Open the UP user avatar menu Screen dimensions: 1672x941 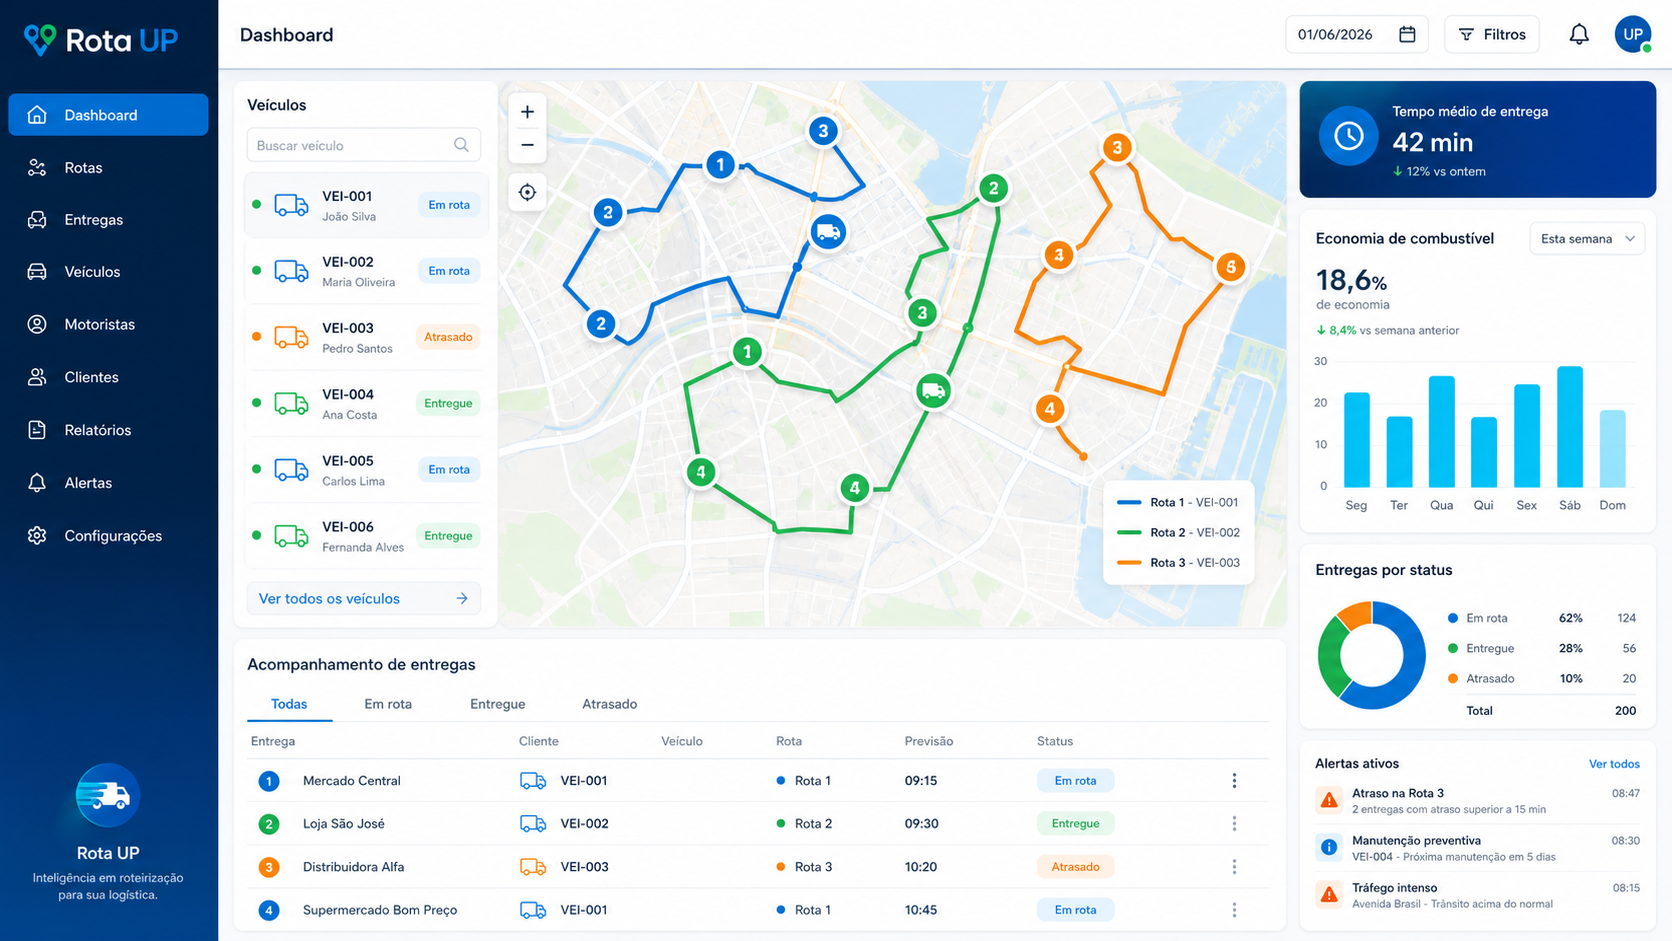click(1633, 34)
